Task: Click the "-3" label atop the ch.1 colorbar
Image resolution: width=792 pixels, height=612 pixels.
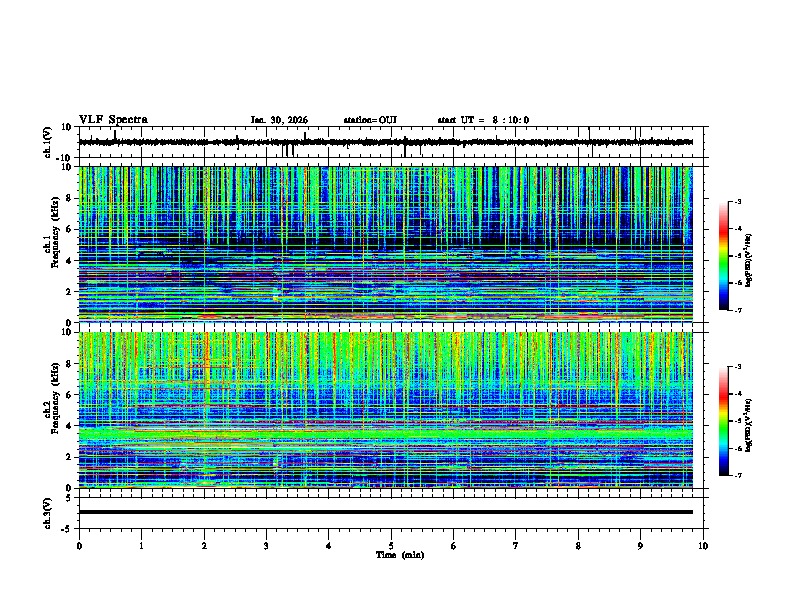Action: (x=738, y=201)
